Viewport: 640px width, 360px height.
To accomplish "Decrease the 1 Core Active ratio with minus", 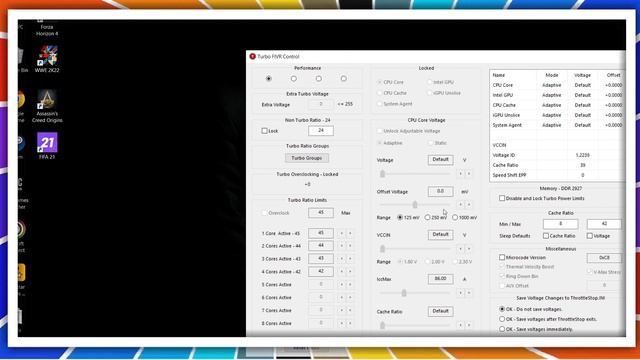I will pyautogui.click(x=342, y=233).
